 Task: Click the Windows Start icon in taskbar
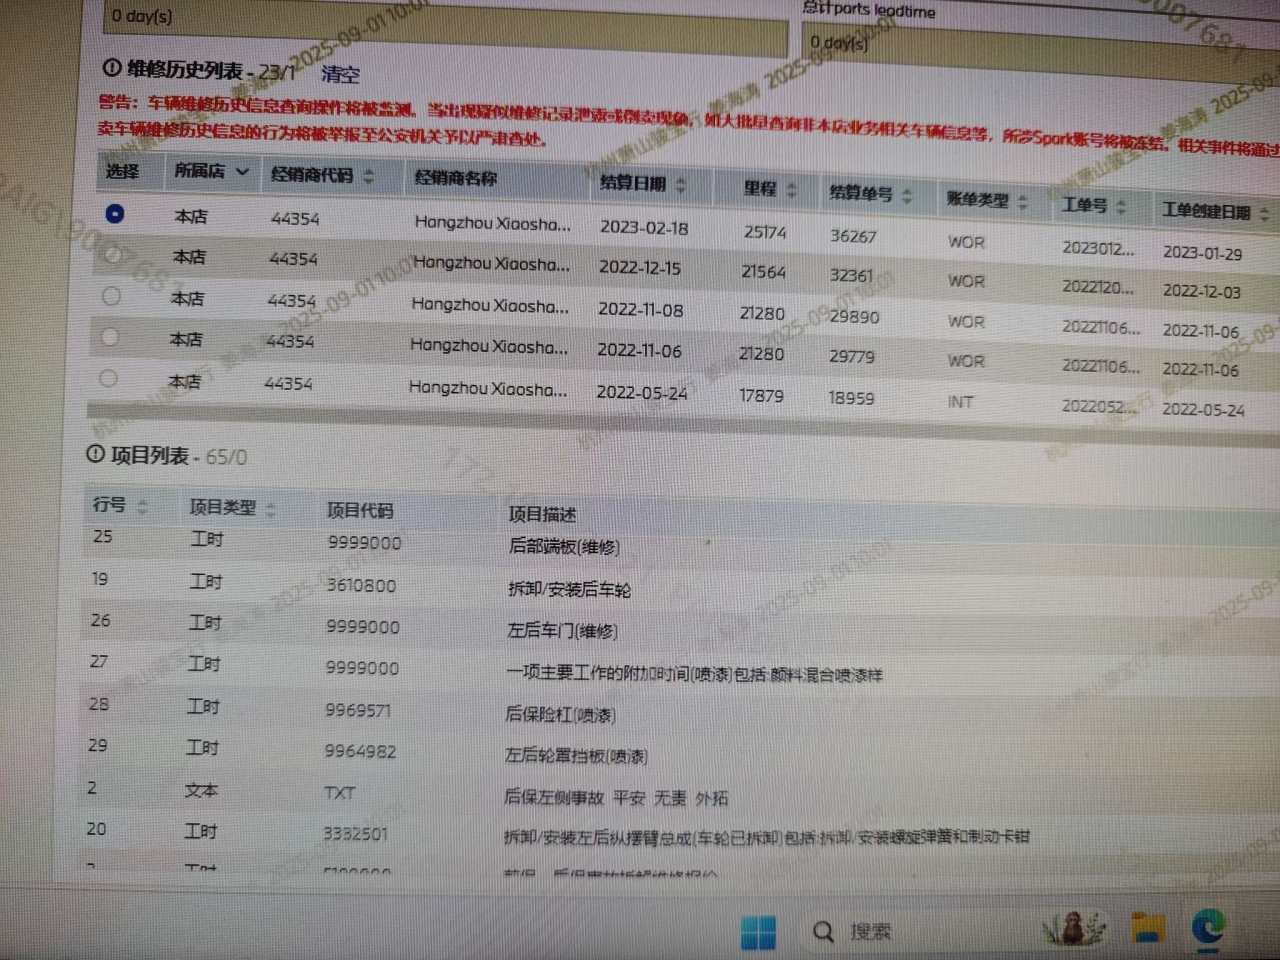758,931
